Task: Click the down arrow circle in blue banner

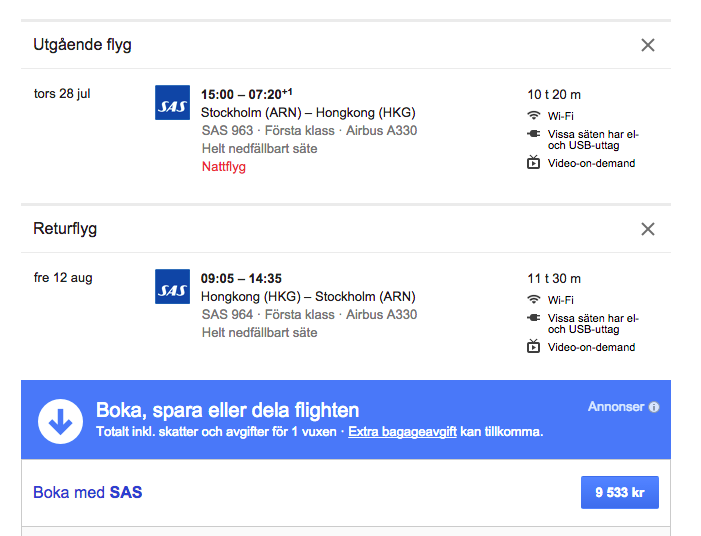Action: click(x=60, y=420)
